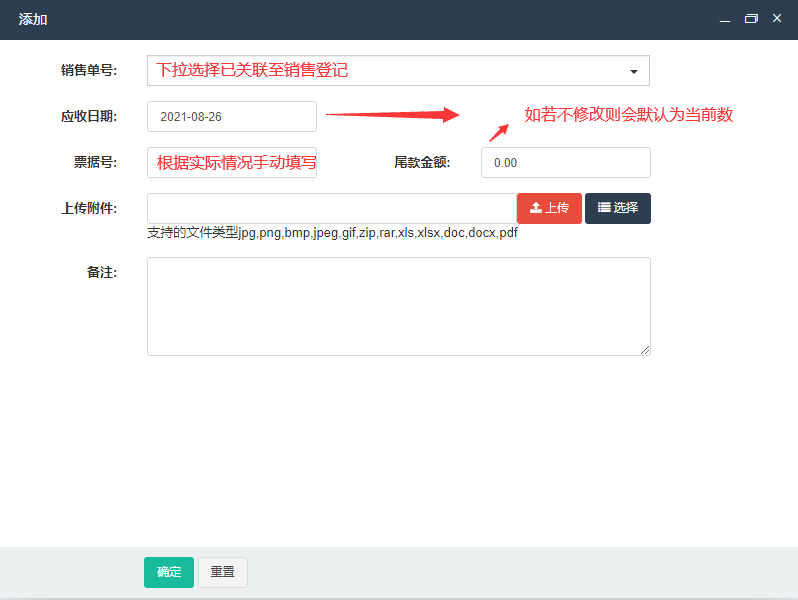Click the 尾款金额 amount field
This screenshot has height=600, width=798.
(566, 162)
